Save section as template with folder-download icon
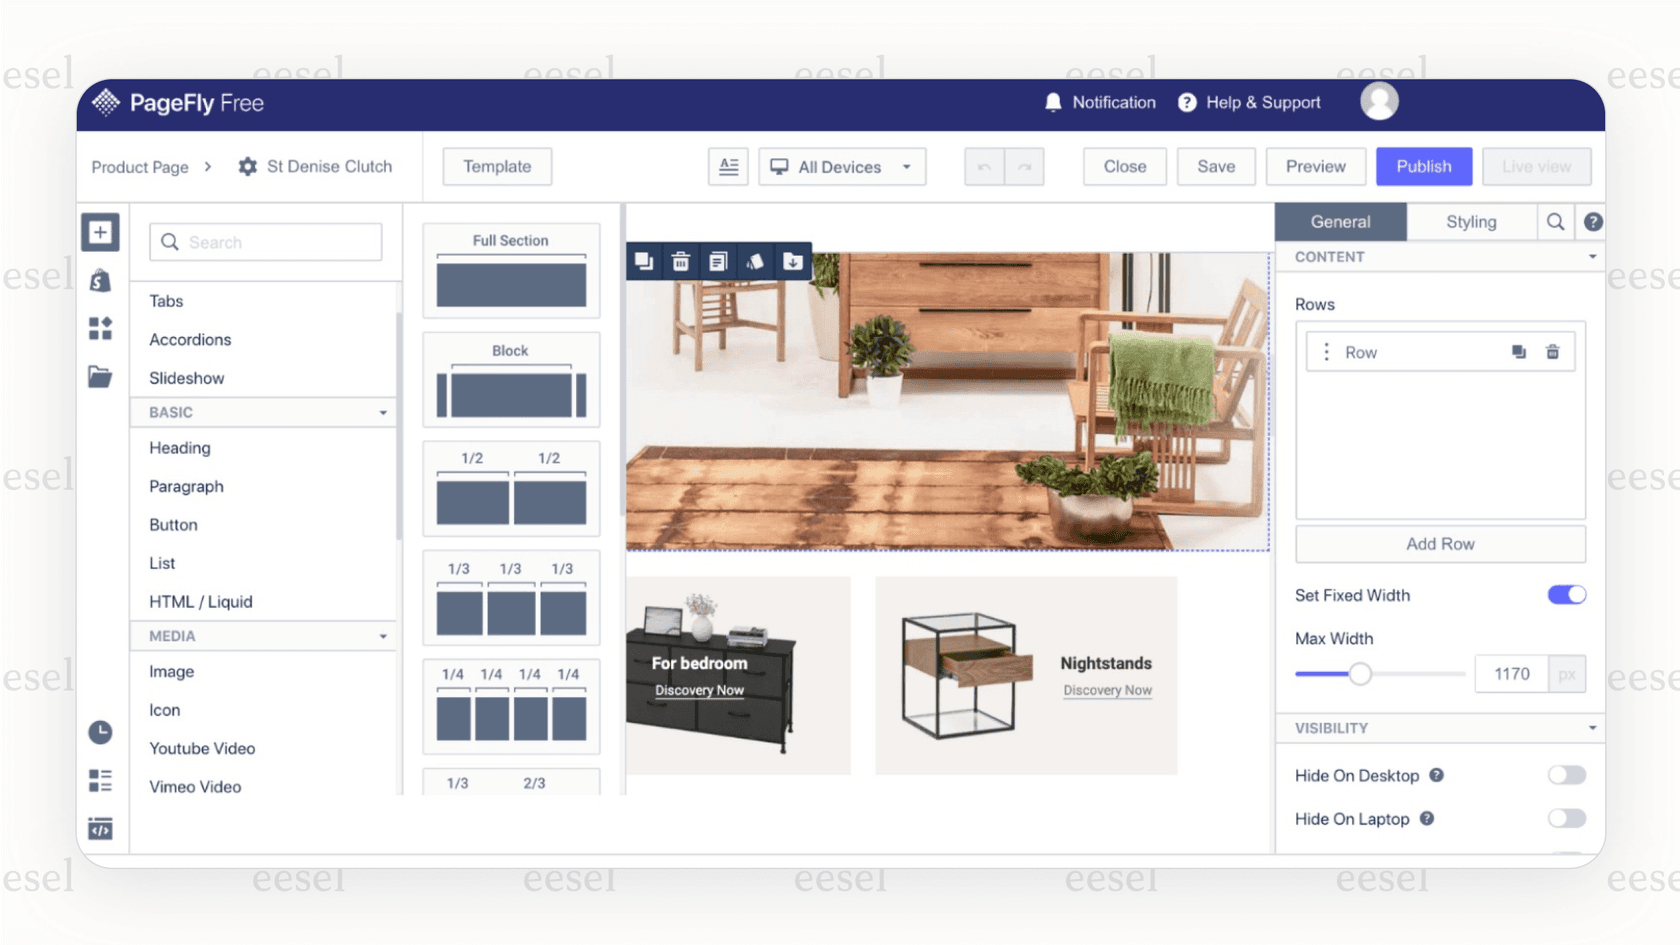Screen dimensions: 1680x945 [791, 261]
